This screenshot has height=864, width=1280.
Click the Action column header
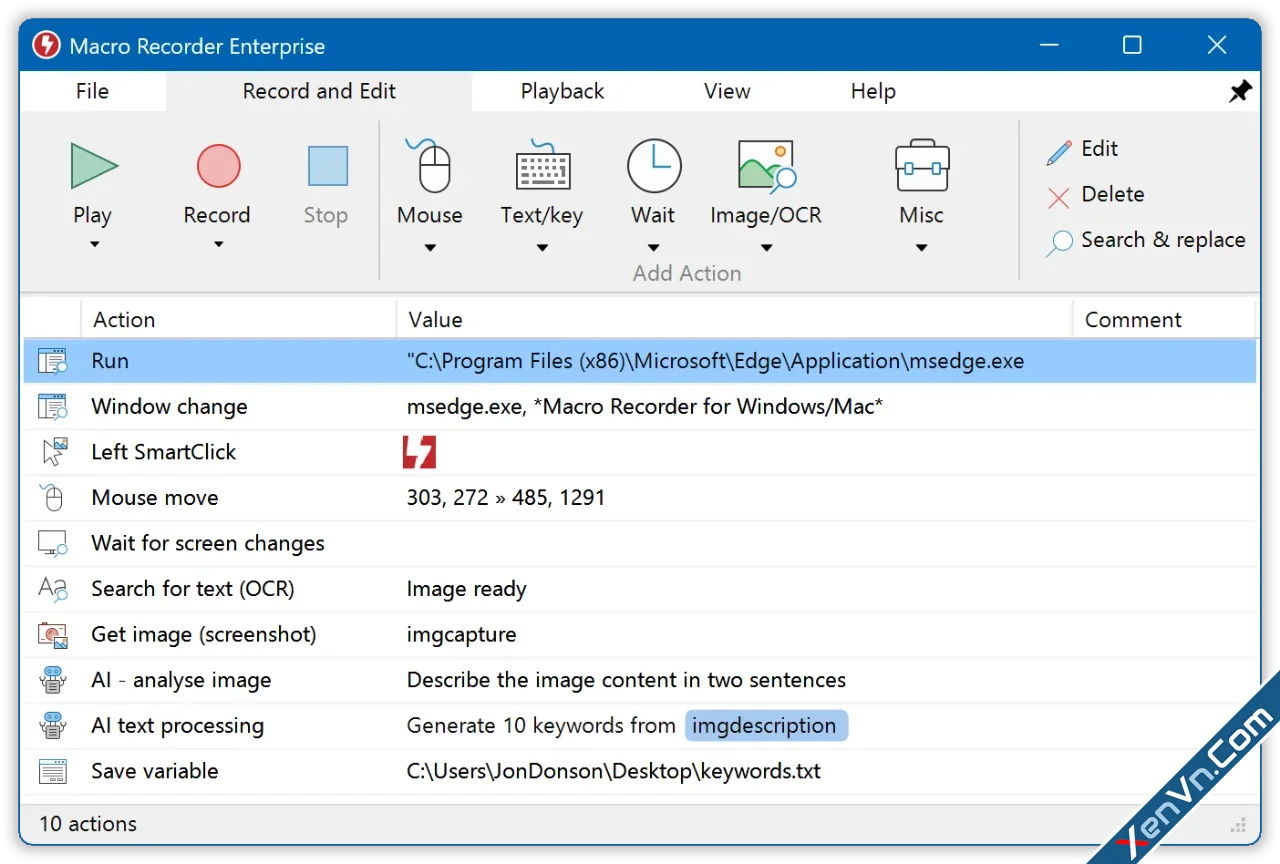(x=238, y=320)
